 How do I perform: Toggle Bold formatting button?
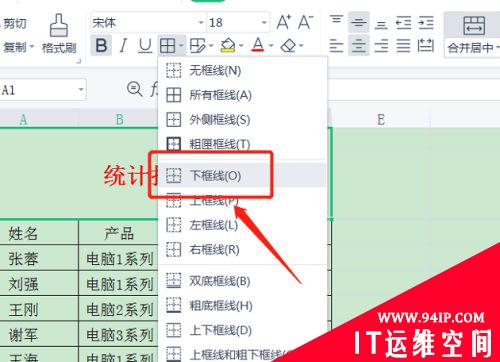pos(101,46)
